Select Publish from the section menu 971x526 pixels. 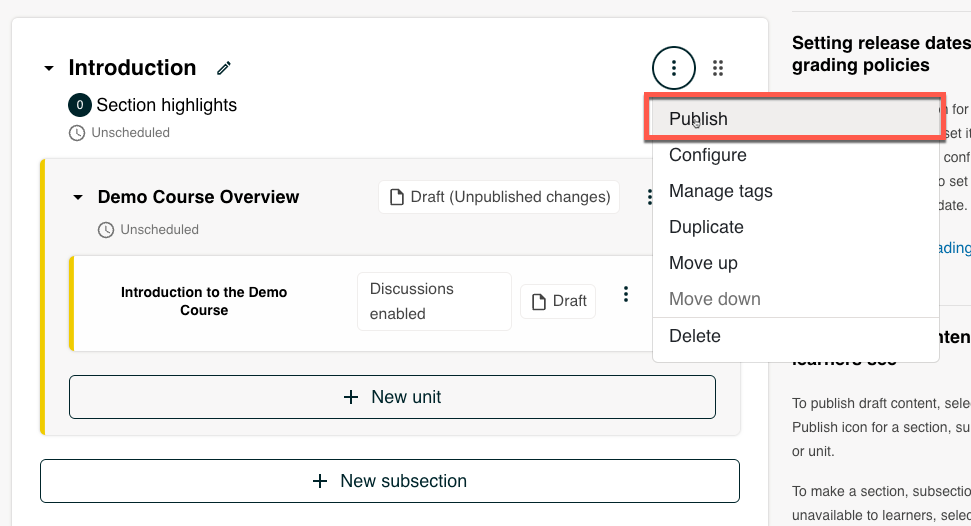[698, 119]
